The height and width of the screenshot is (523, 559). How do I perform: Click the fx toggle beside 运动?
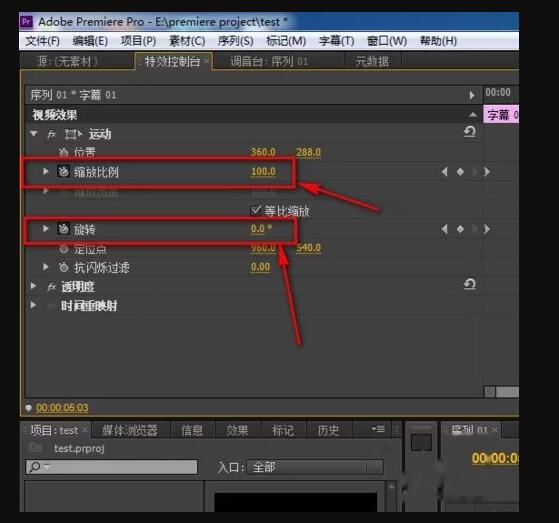(x=52, y=134)
